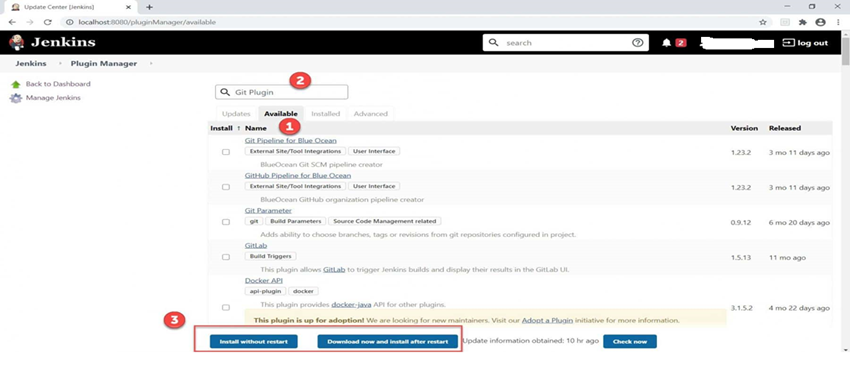This screenshot has width=850, height=389.
Task: Reload the page with the refresh icon
Action: point(47,22)
